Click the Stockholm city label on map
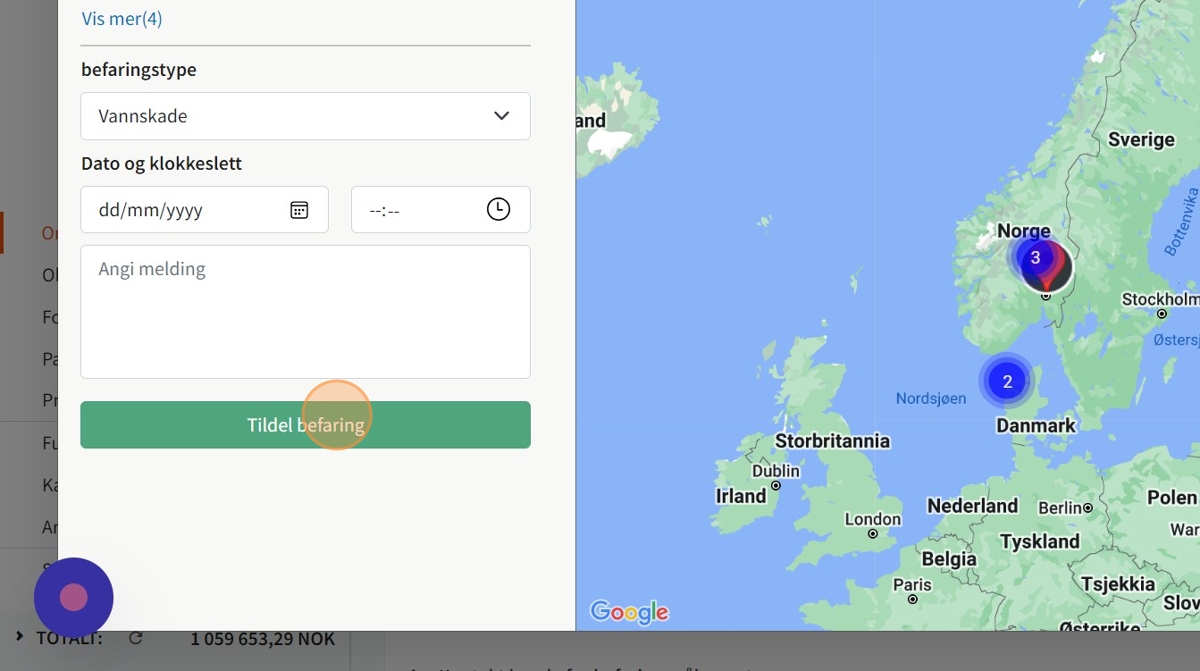Viewport: 1200px width, 671px height. tap(1160, 299)
